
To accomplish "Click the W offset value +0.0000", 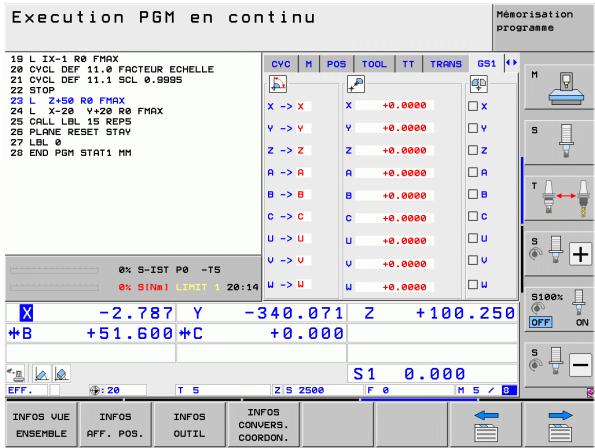I will point(395,287).
